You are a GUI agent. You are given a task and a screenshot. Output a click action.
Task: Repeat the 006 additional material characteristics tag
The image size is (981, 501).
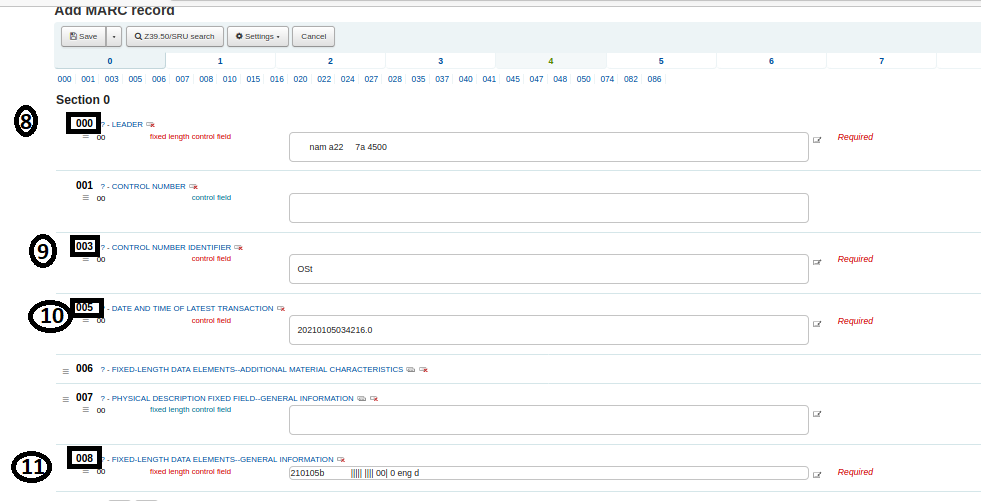410,370
